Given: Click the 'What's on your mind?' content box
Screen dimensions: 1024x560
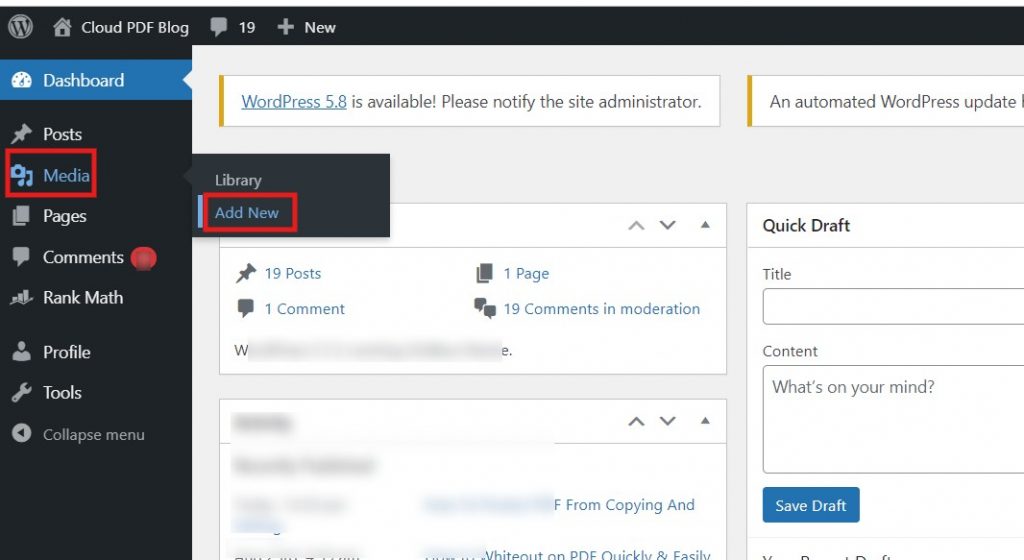Looking at the screenshot, I should [893, 419].
